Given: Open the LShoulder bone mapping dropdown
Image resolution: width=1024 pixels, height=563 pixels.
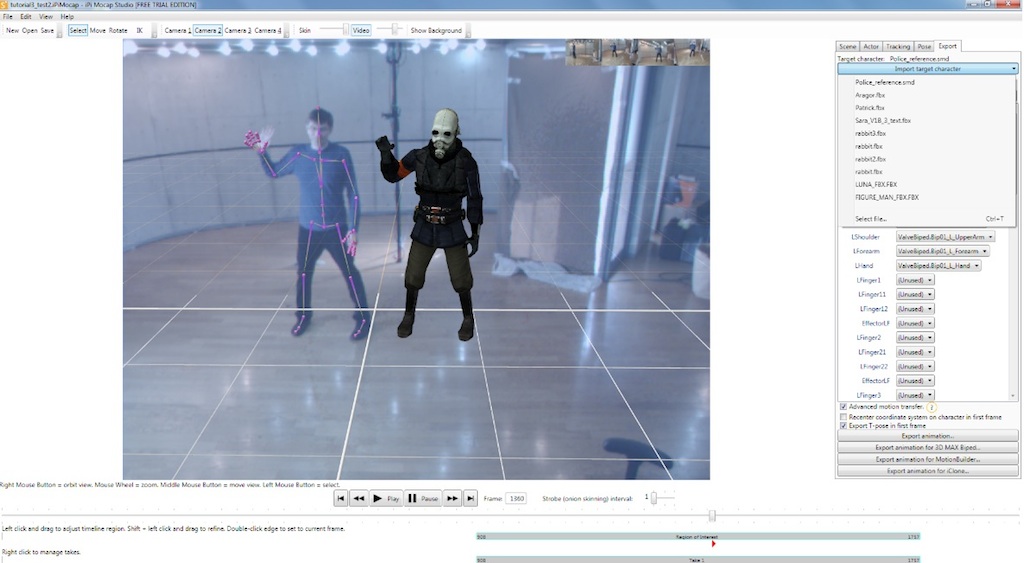Looking at the screenshot, I should tap(945, 237).
